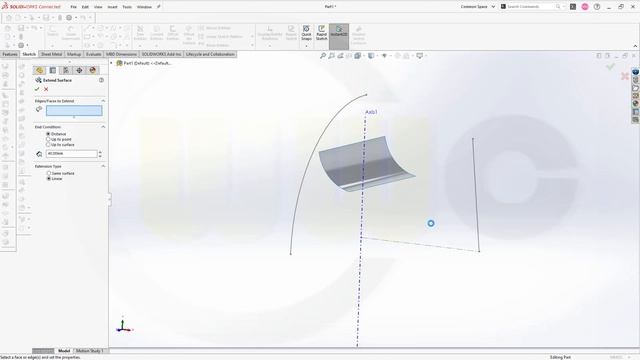
Task: Open the FeatureManager design tree tab icon
Action: [x=40, y=70]
